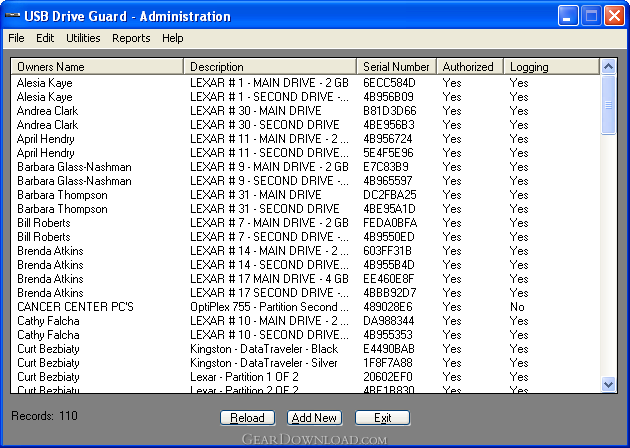
Task: Select Lexar - Partition 1 OF 2 row
Action: [305, 377]
